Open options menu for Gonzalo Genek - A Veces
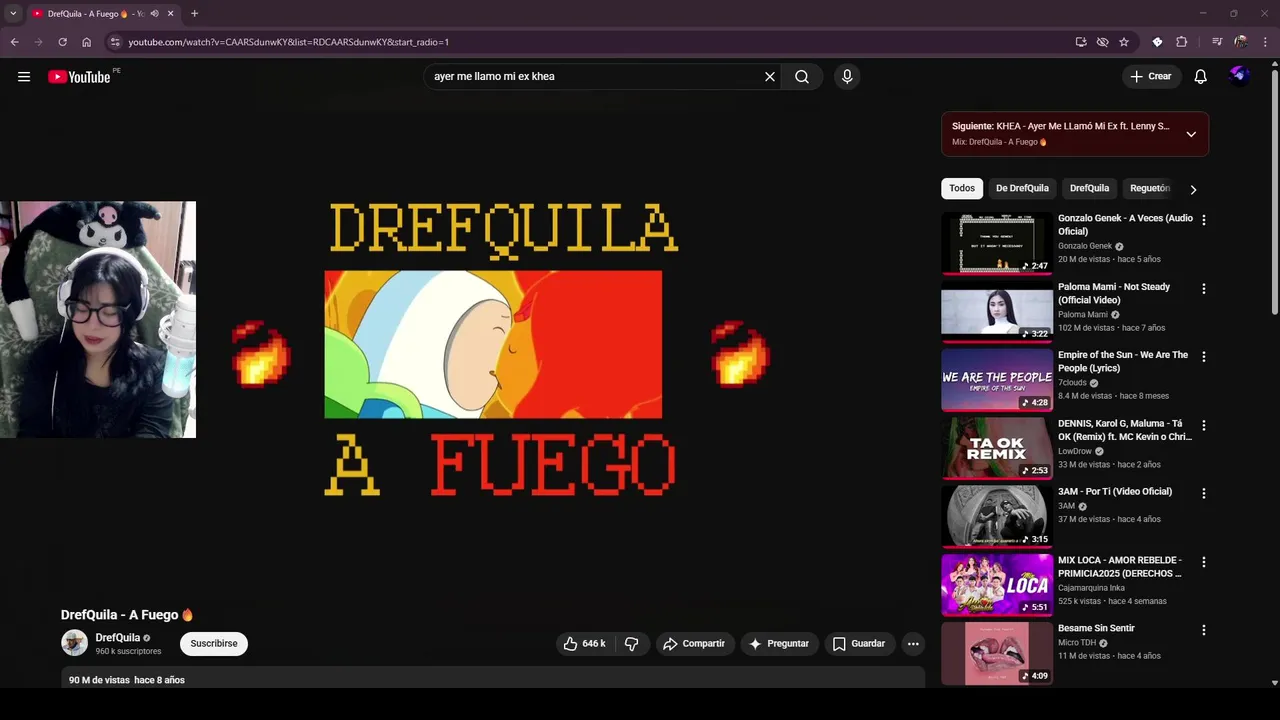 tap(1204, 220)
